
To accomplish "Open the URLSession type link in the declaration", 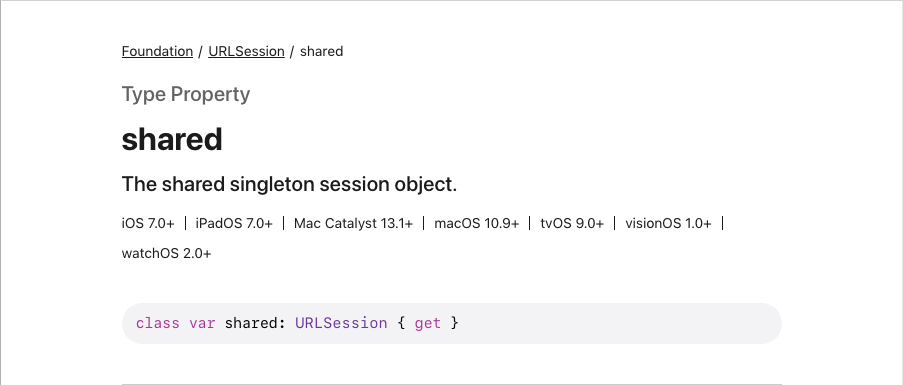I will [x=341, y=323].
